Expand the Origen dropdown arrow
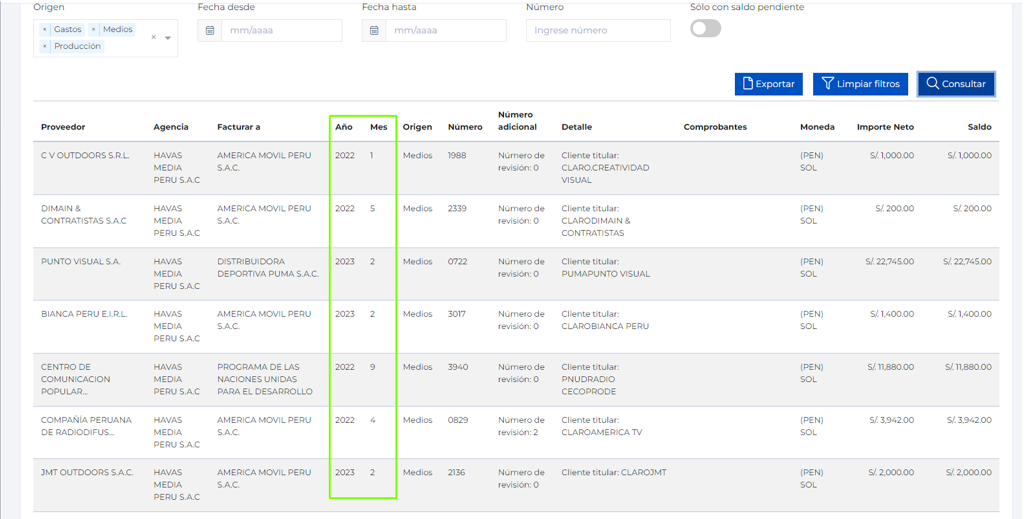 168,38
